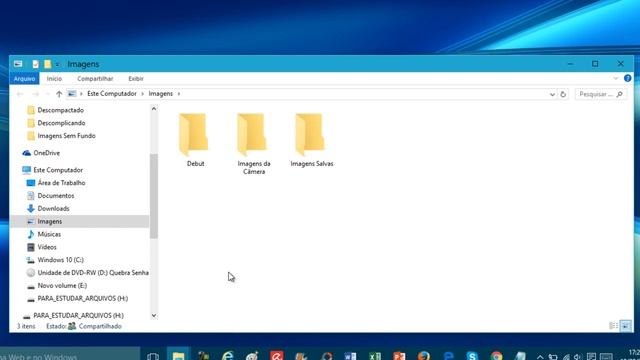
Task: Click the back navigation arrow
Action: [20, 94]
